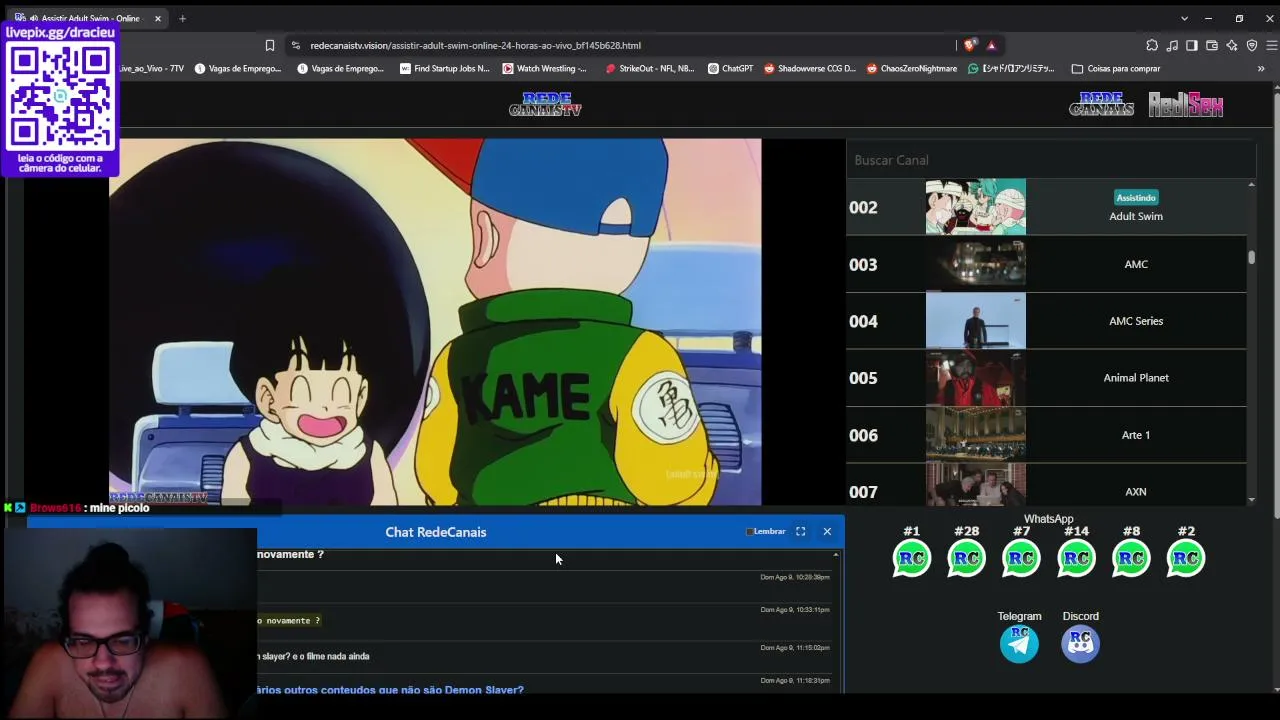This screenshot has height=720, width=1280.
Task: Click the channel list scrollbar thumb
Action: (x=1251, y=257)
